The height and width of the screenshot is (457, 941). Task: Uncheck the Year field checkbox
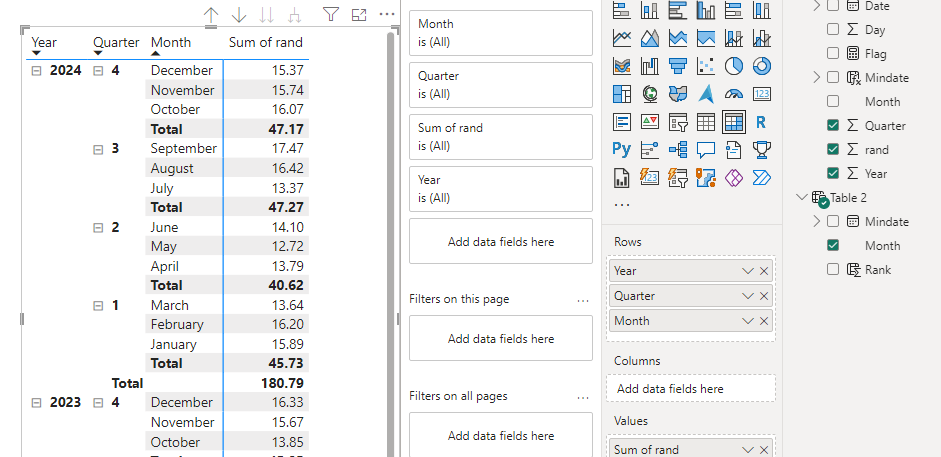point(833,173)
